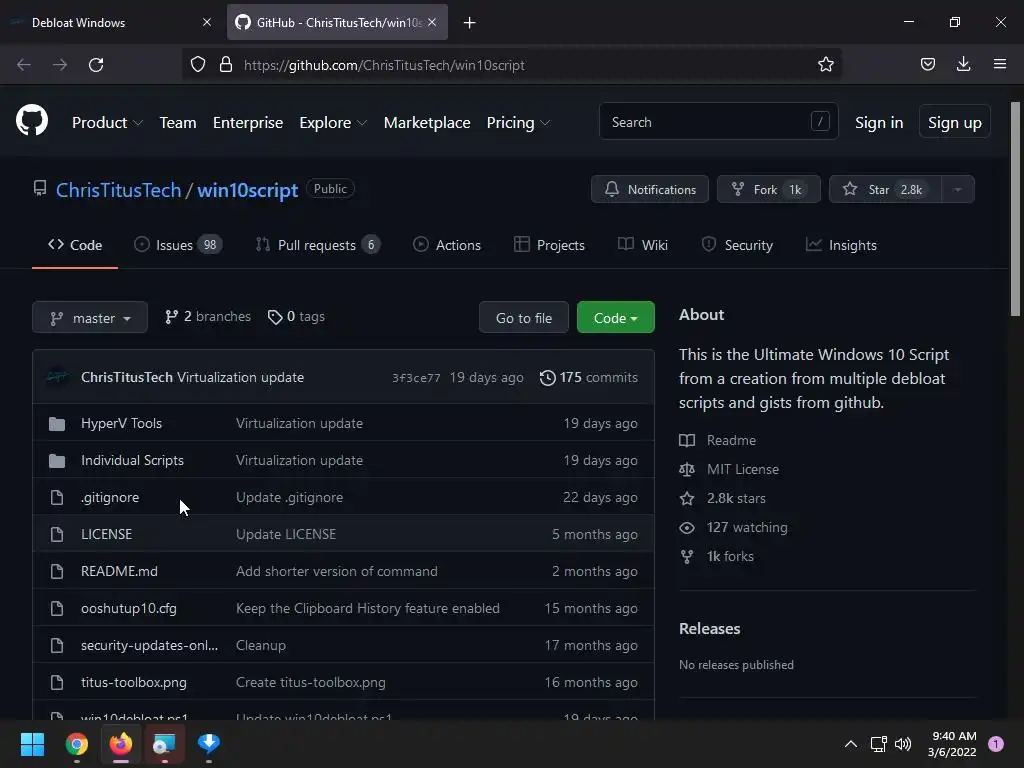This screenshot has width=1024, height=768.
Task: Open the Wiki tab
Action: click(x=643, y=245)
